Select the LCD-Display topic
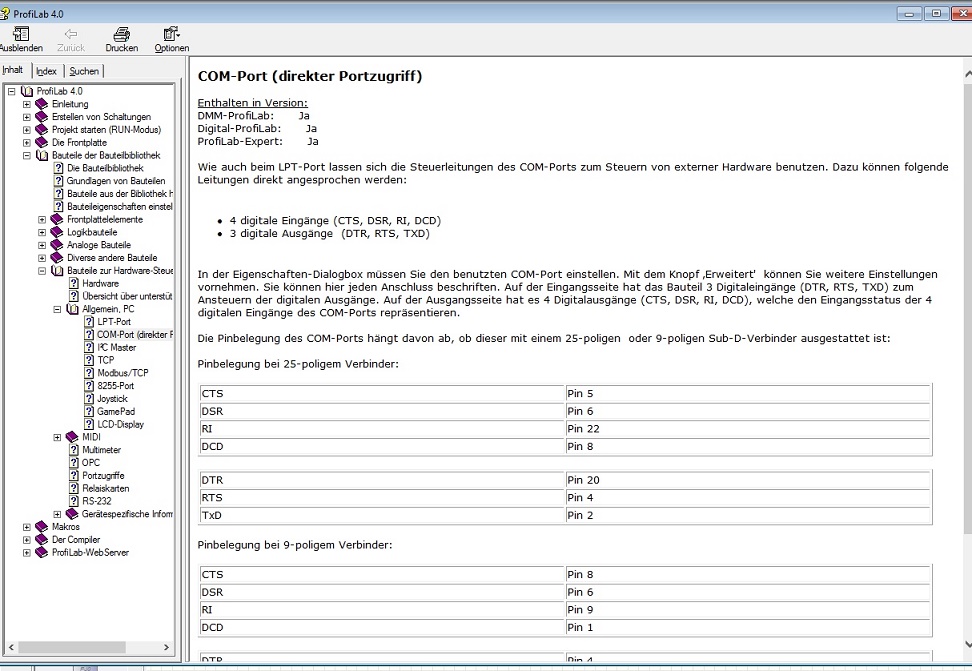Image resolution: width=972 pixels, height=671 pixels. click(x=120, y=424)
